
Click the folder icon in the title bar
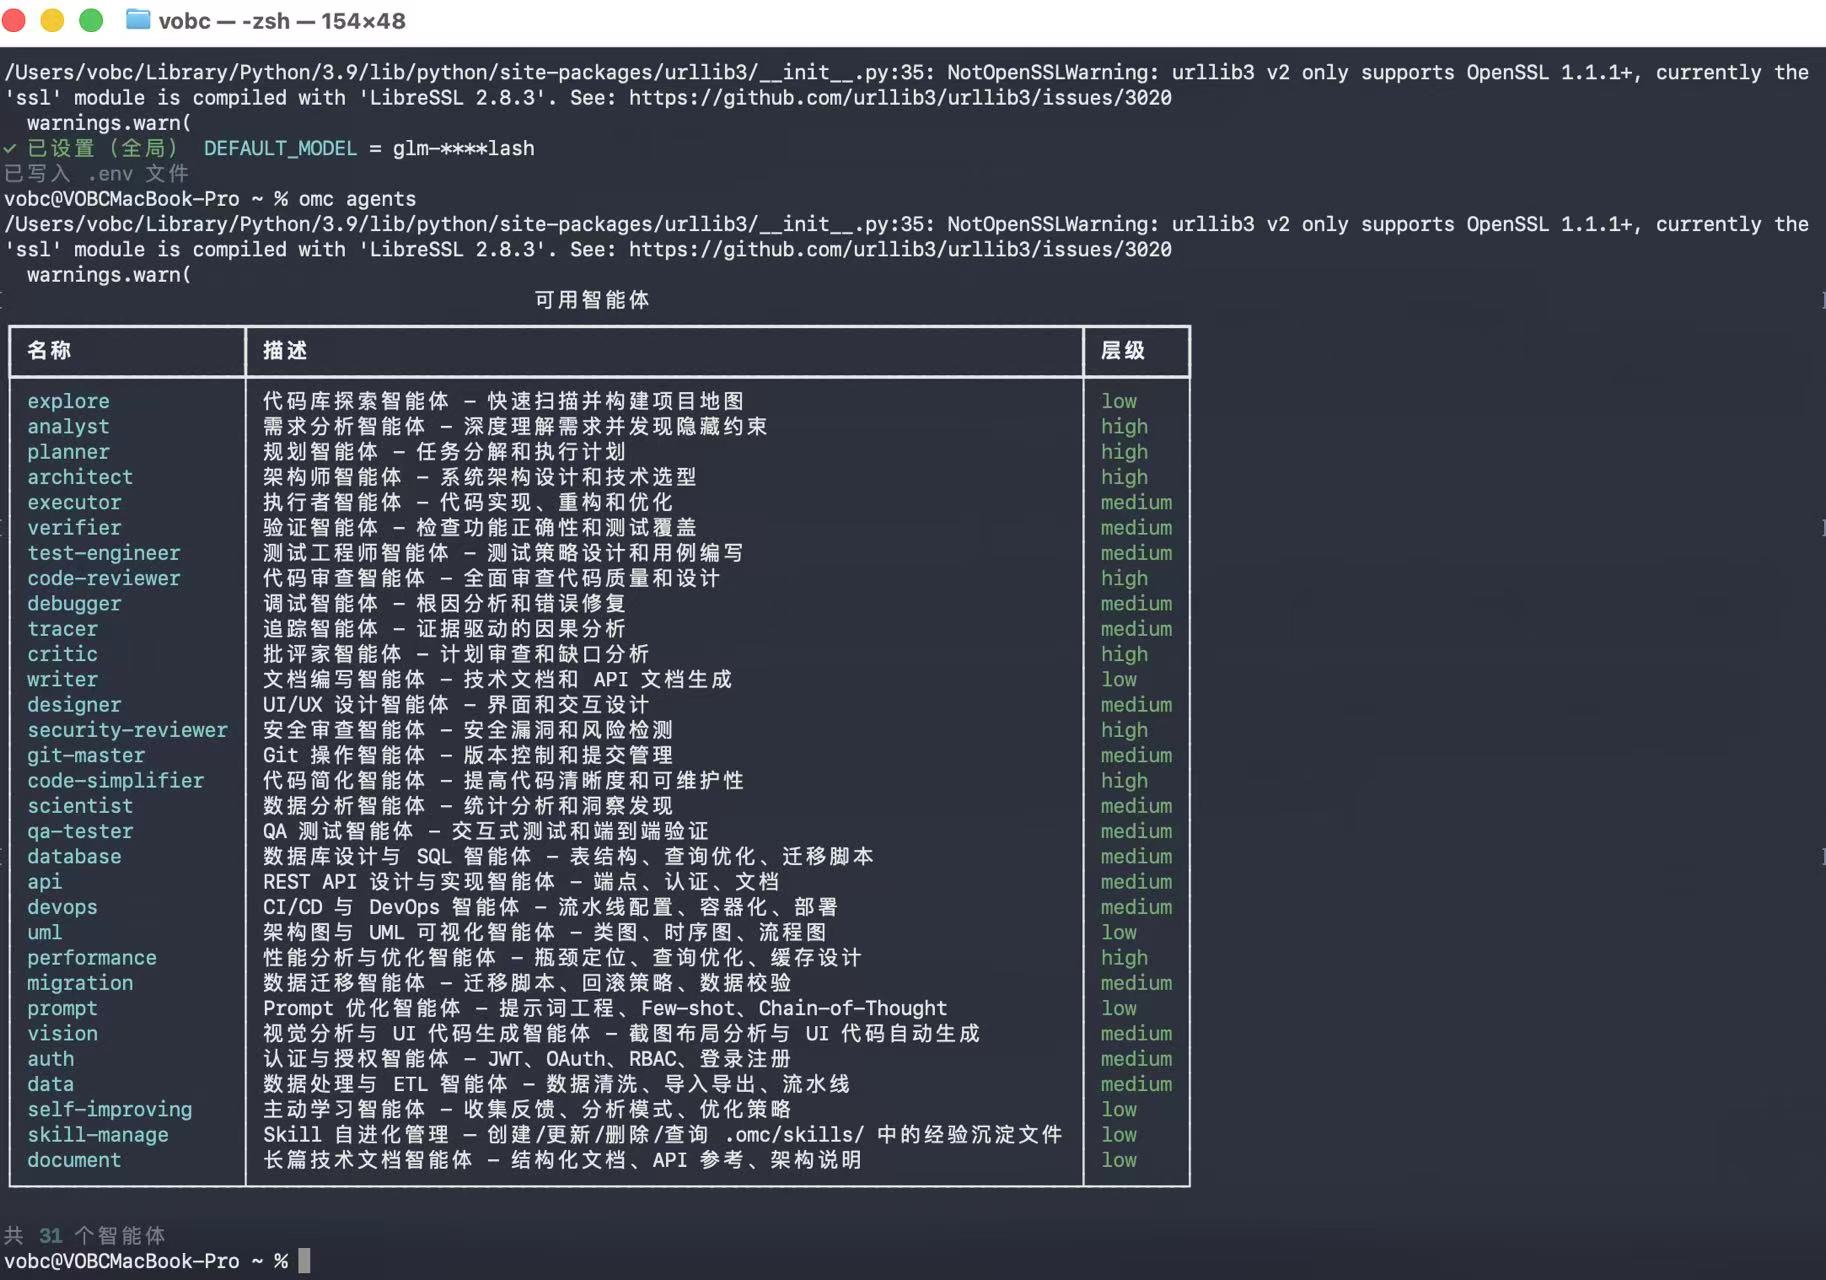pyautogui.click(x=138, y=20)
